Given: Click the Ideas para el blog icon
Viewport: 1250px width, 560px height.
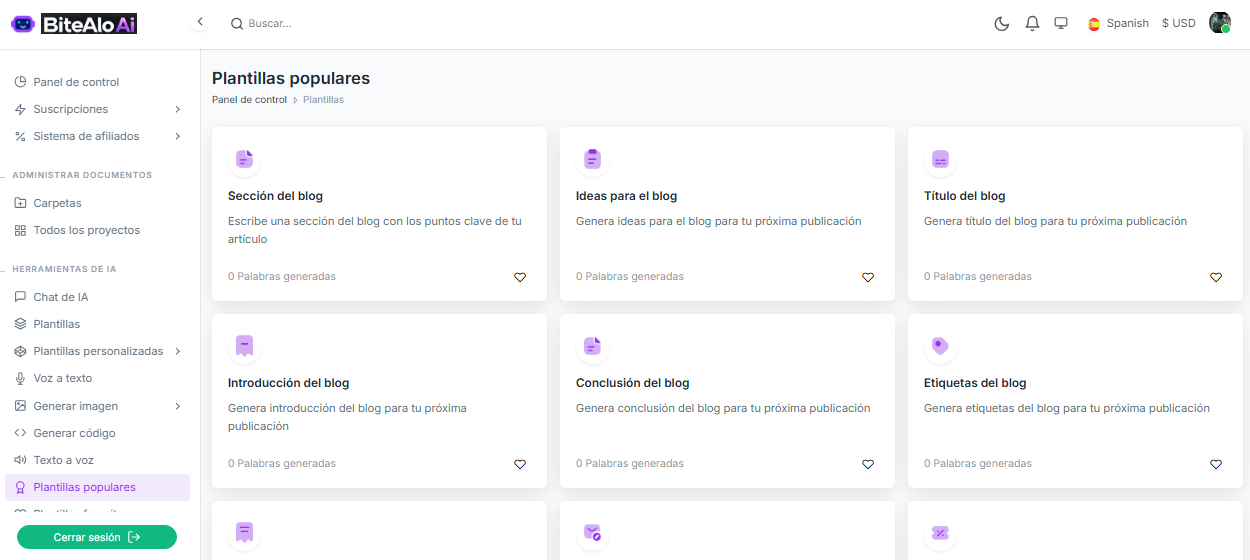Looking at the screenshot, I should click(592, 159).
